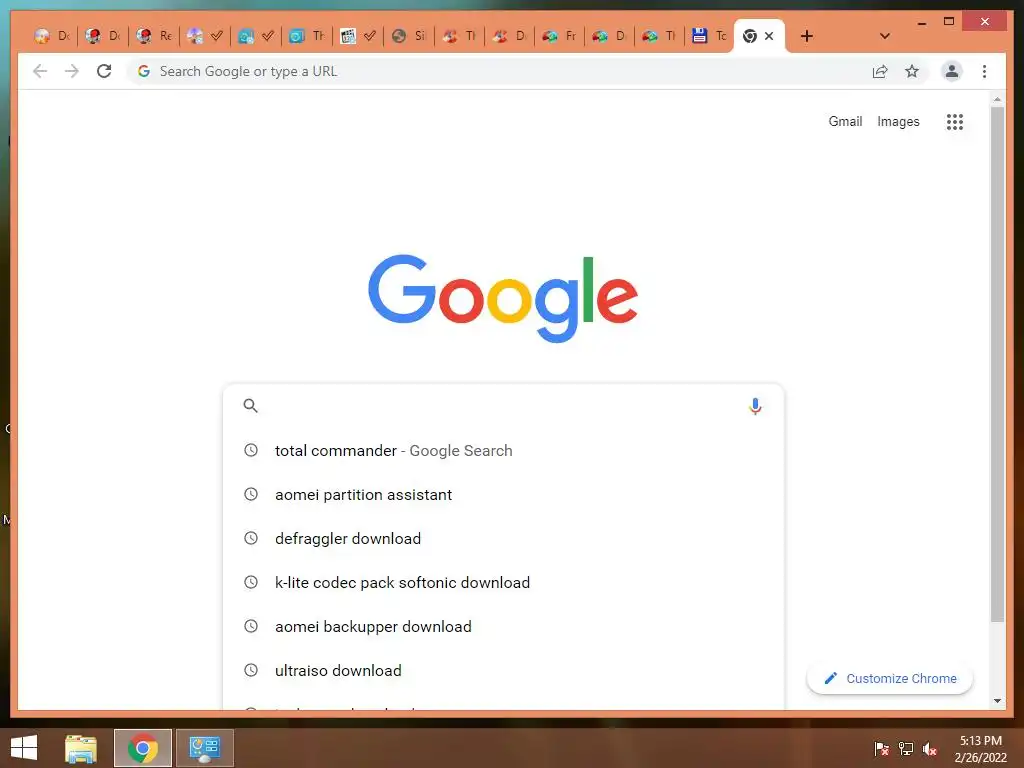1024x768 pixels.
Task: Bookmark this tab with the star icon
Action: pyautogui.click(x=912, y=71)
